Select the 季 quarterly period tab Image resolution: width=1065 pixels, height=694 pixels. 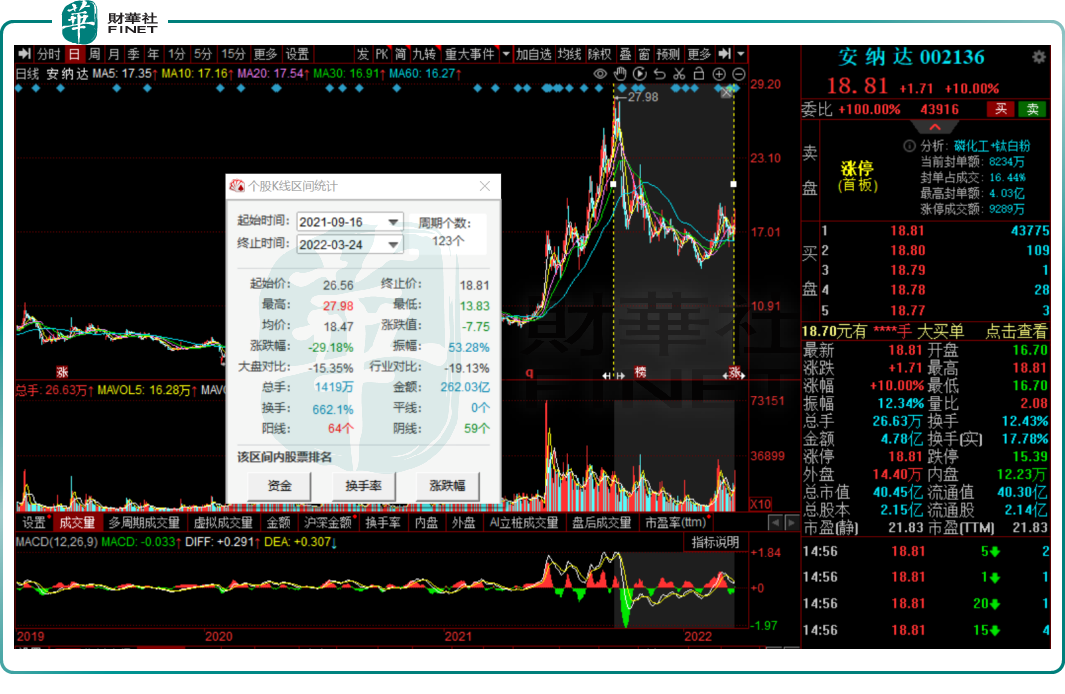pyautogui.click(x=134, y=54)
